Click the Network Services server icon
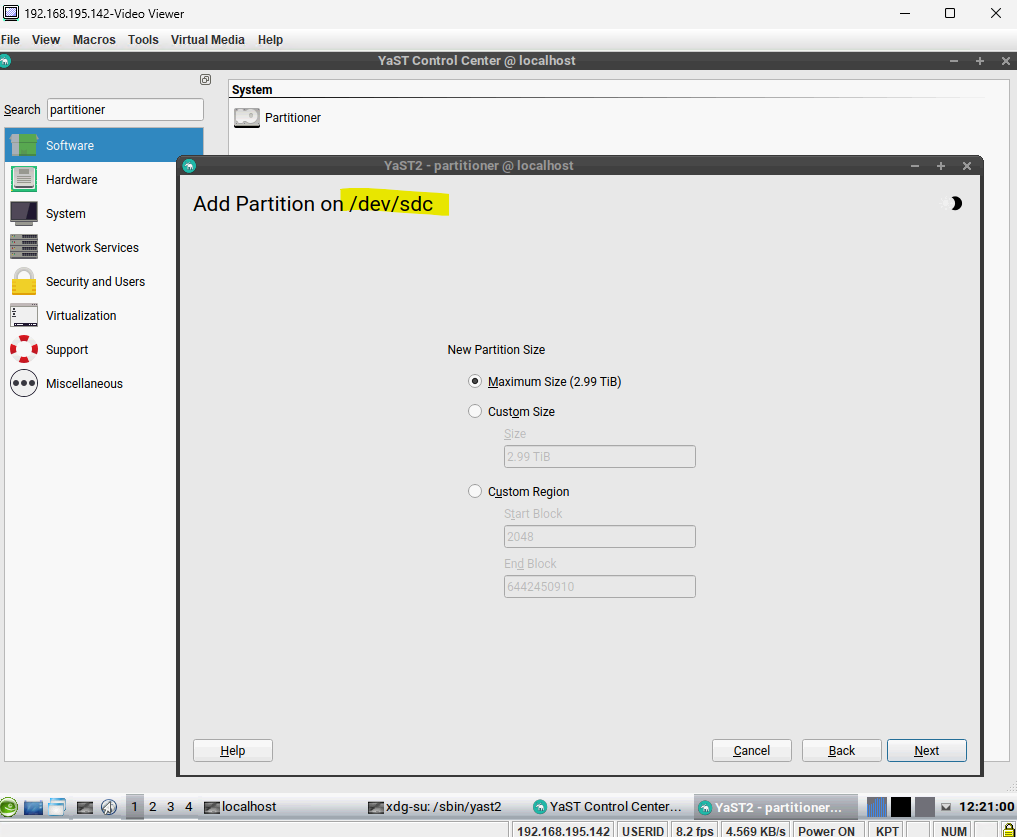Viewport: 1017px width, 837px height. pyautogui.click(x=24, y=247)
